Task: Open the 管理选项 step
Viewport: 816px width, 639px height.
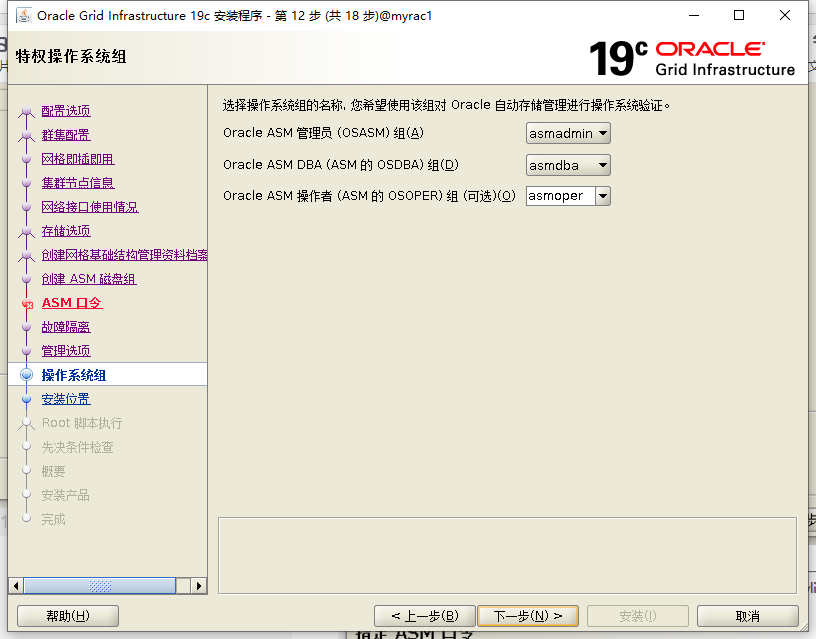Action: (66, 350)
